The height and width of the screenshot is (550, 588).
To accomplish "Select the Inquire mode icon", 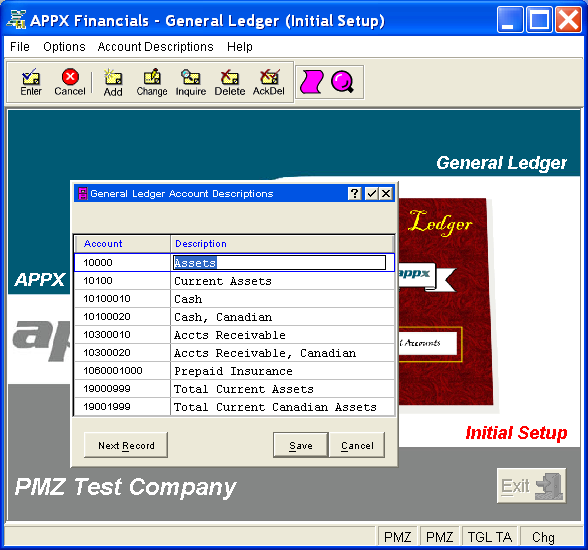I will pyautogui.click(x=191, y=82).
